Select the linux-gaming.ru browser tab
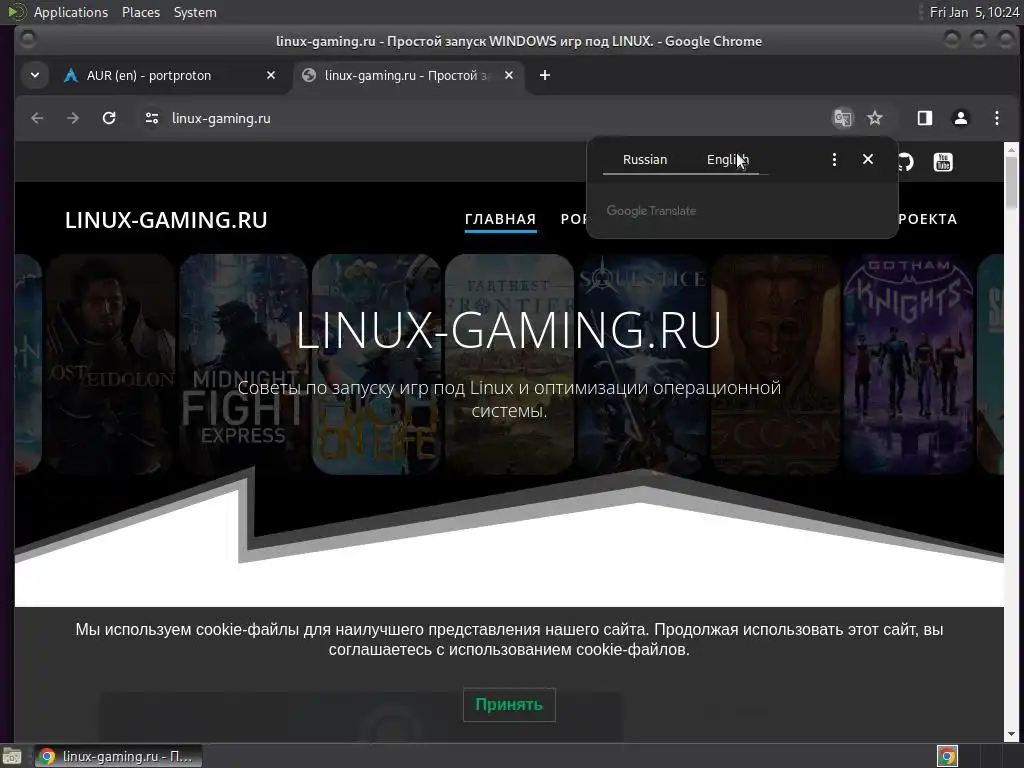 click(x=408, y=75)
